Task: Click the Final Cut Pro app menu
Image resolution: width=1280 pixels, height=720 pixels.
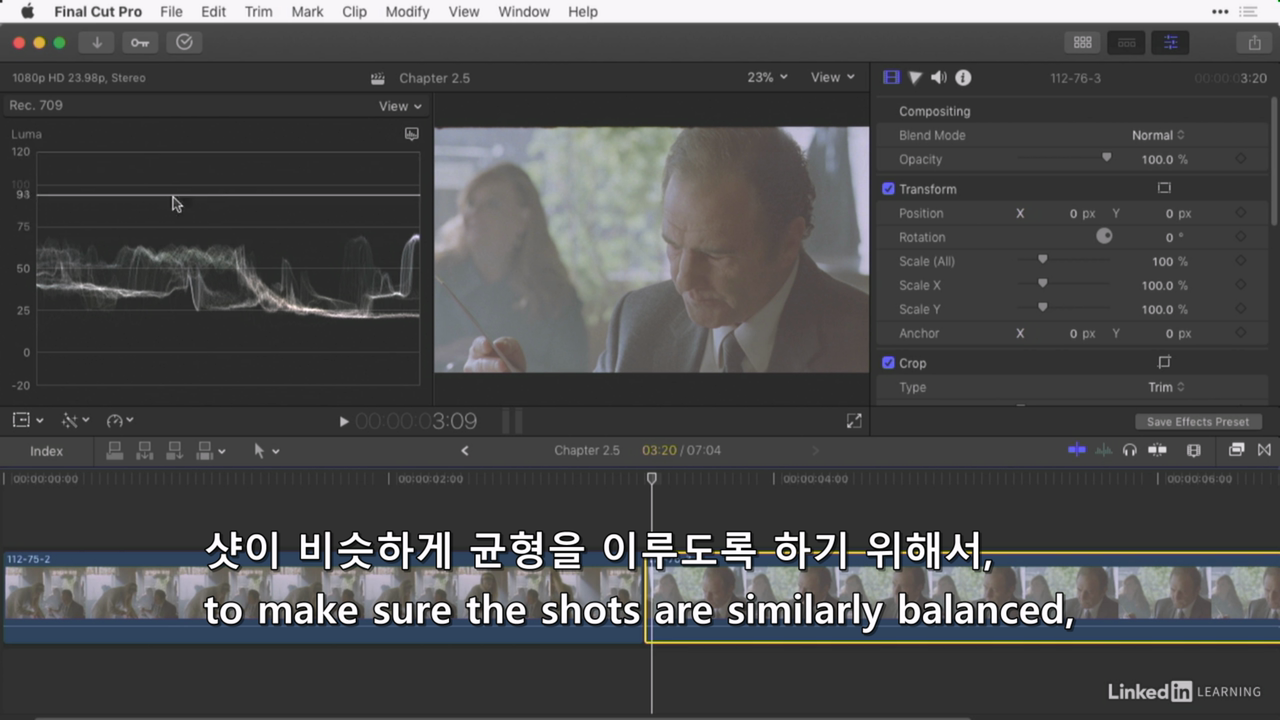Action: (98, 12)
